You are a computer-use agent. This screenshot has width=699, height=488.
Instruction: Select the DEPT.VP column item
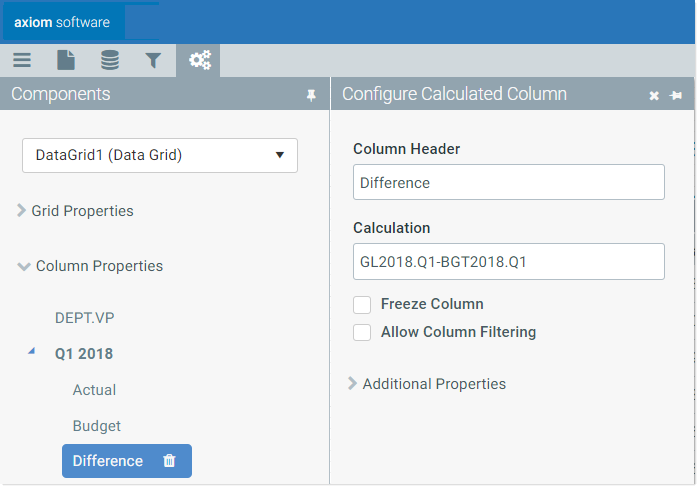coord(84,318)
